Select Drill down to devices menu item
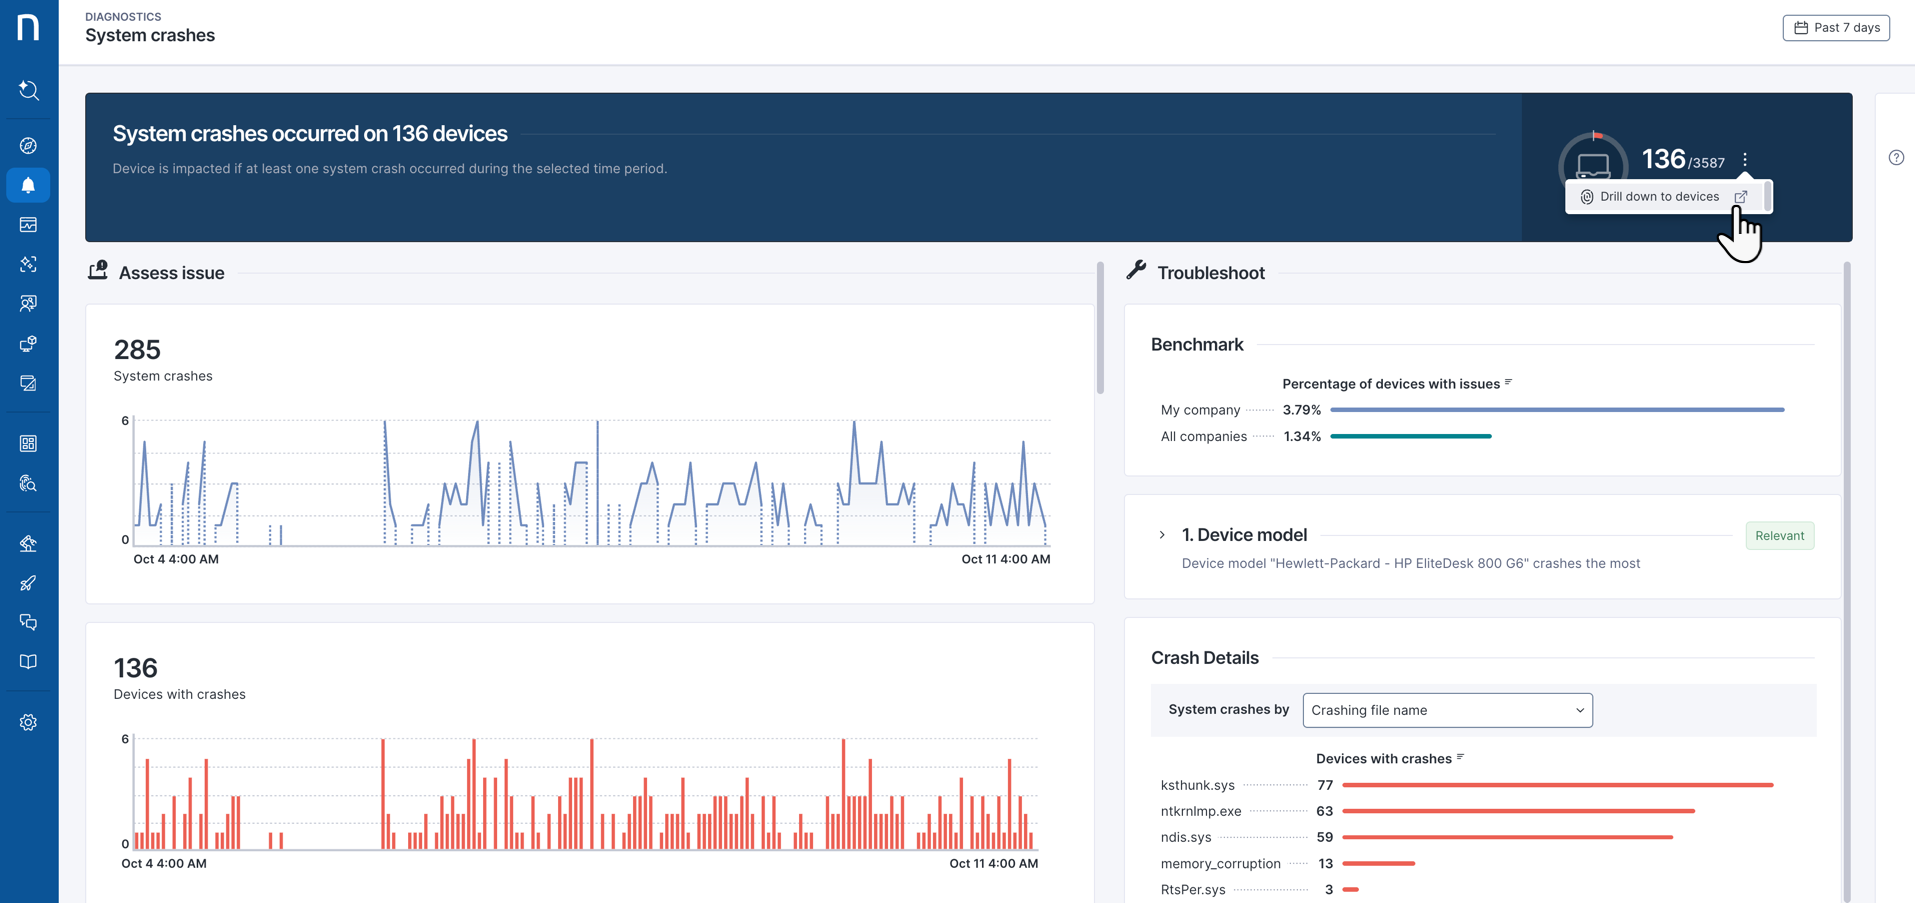The image size is (1915, 903). [x=1660, y=197]
